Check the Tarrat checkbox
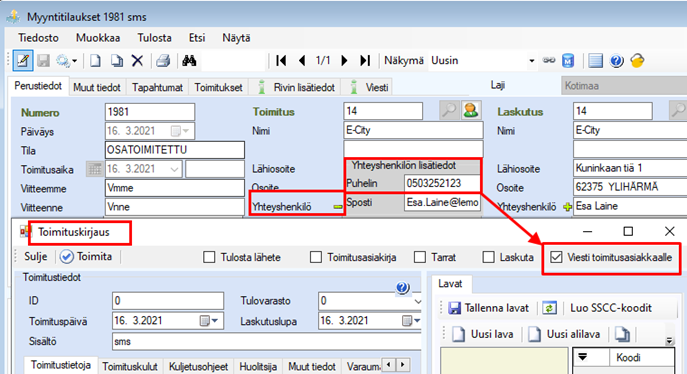This screenshot has height=374, width=687. point(420,257)
